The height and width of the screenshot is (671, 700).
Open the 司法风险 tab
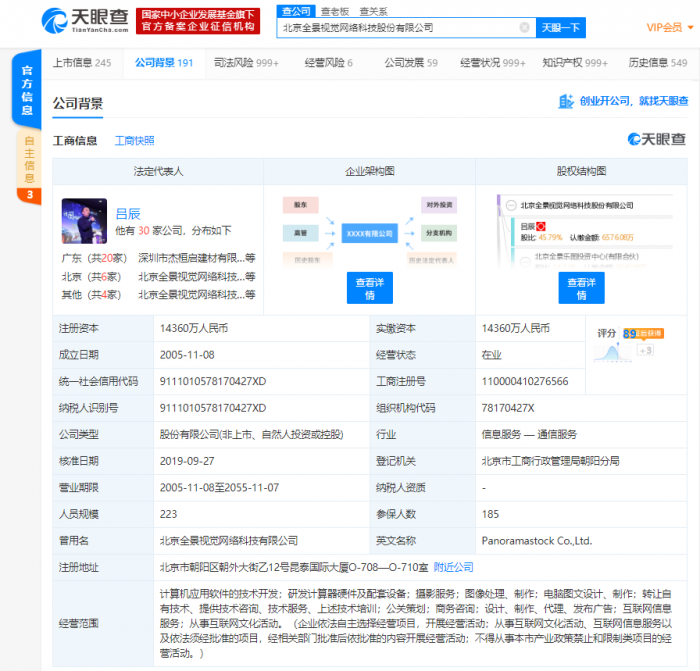click(x=246, y=63)
